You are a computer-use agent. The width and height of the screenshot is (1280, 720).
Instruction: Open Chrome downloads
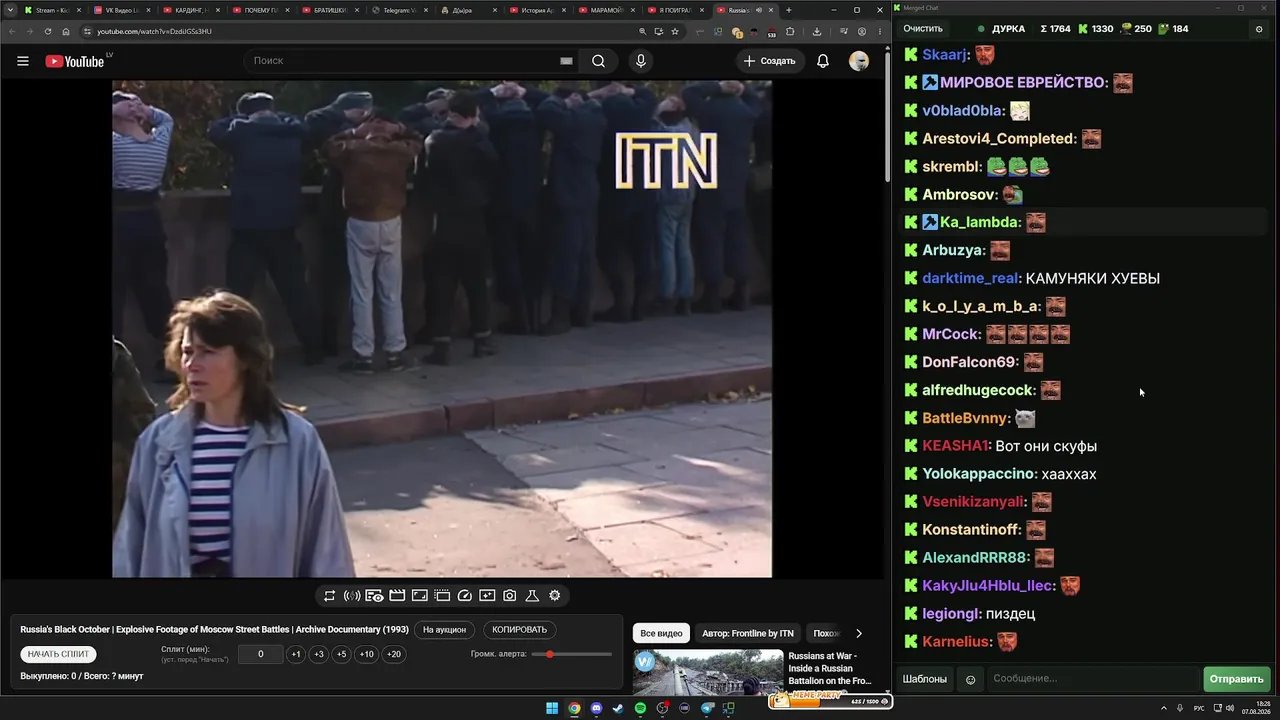tap(817, 31)
